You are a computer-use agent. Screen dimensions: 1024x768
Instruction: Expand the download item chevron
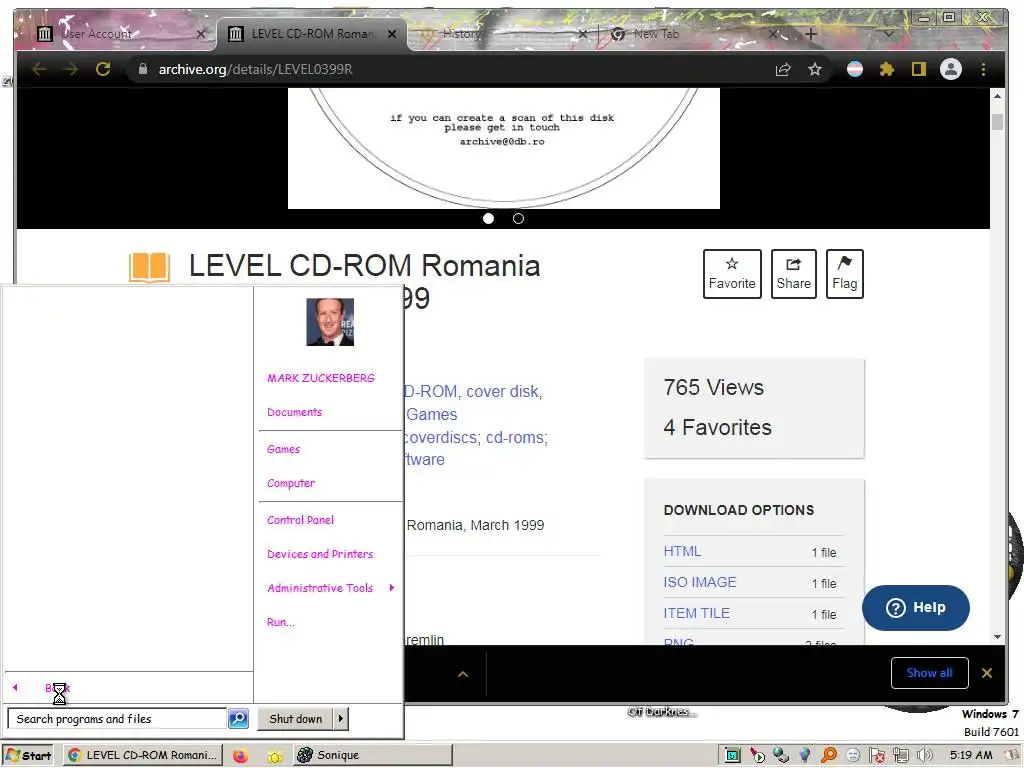click(x=462, y=674)
